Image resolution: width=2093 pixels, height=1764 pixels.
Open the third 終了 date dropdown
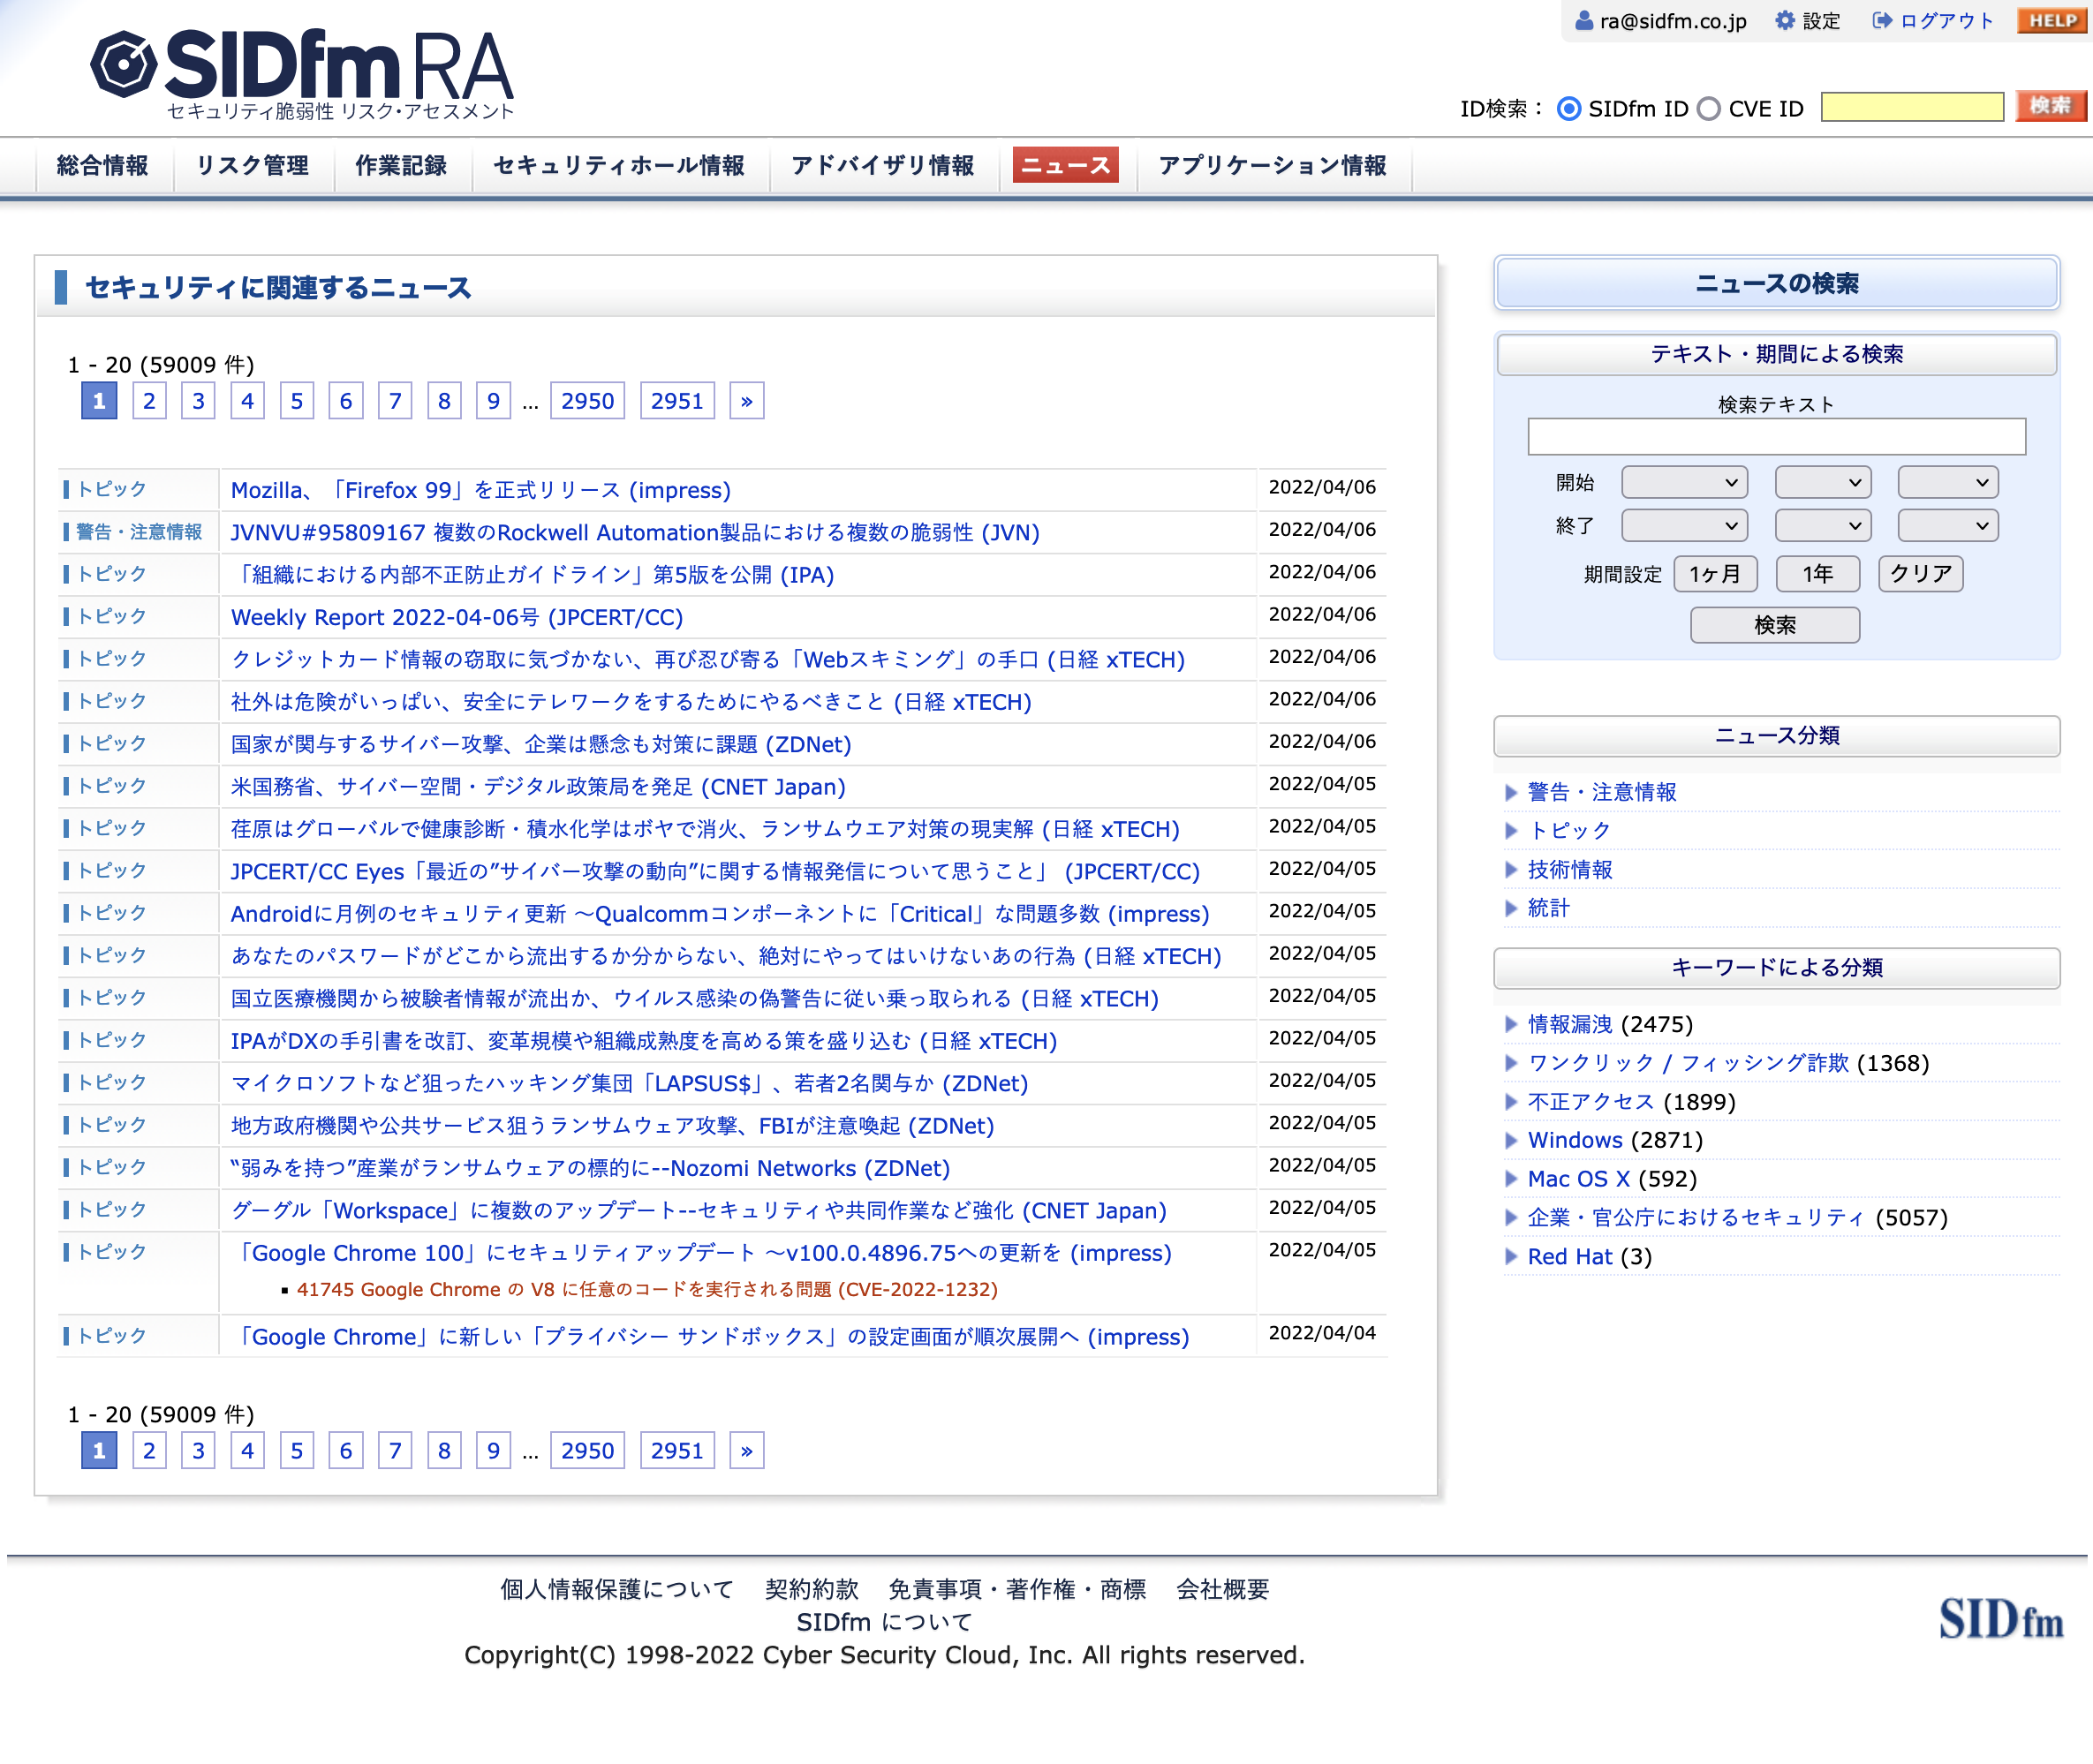pos(1948,526)
